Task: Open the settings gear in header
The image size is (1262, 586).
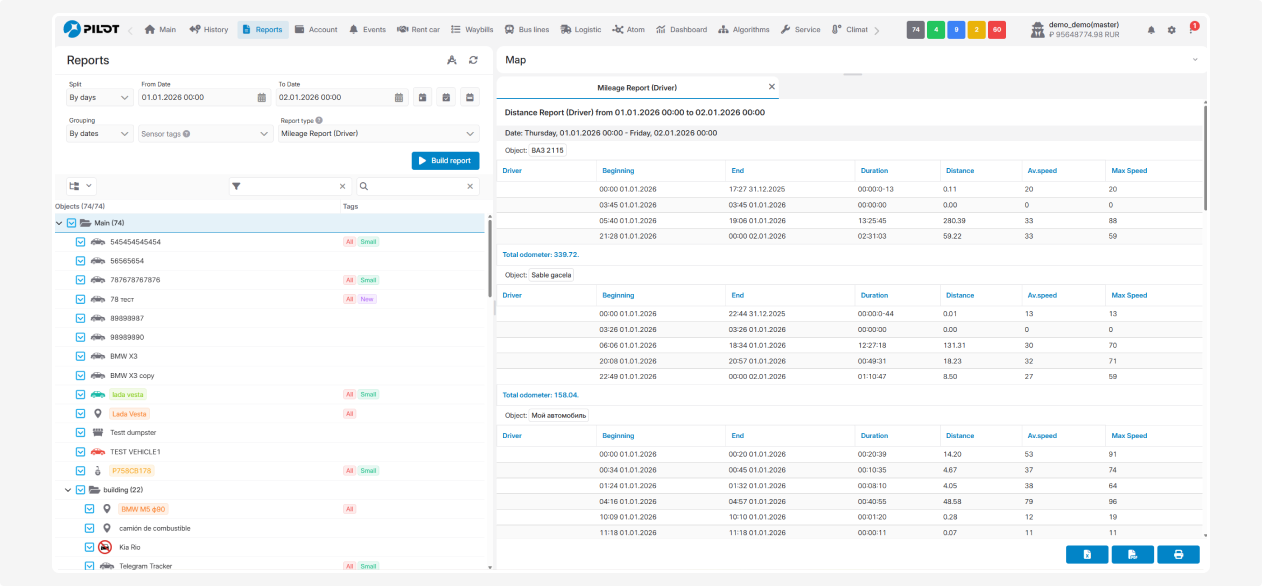Action: pos(1172,30)
